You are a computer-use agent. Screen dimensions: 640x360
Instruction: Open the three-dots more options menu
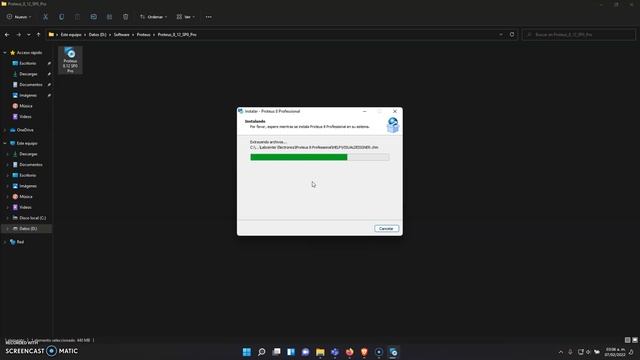click(209, 17)
